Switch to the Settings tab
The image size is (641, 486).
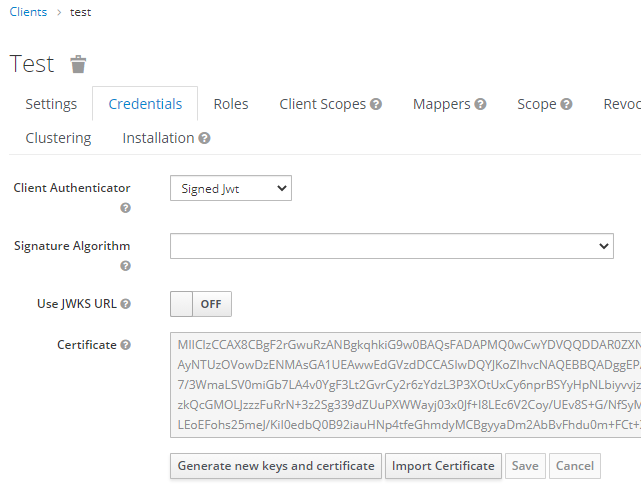(x=51, y=104)
